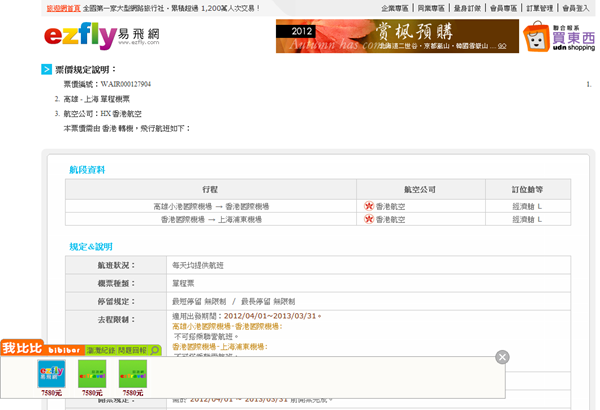Open 企業專區 in the top menu
The image size is (600, 410).
pyautogui.click(x=396, y=7)
